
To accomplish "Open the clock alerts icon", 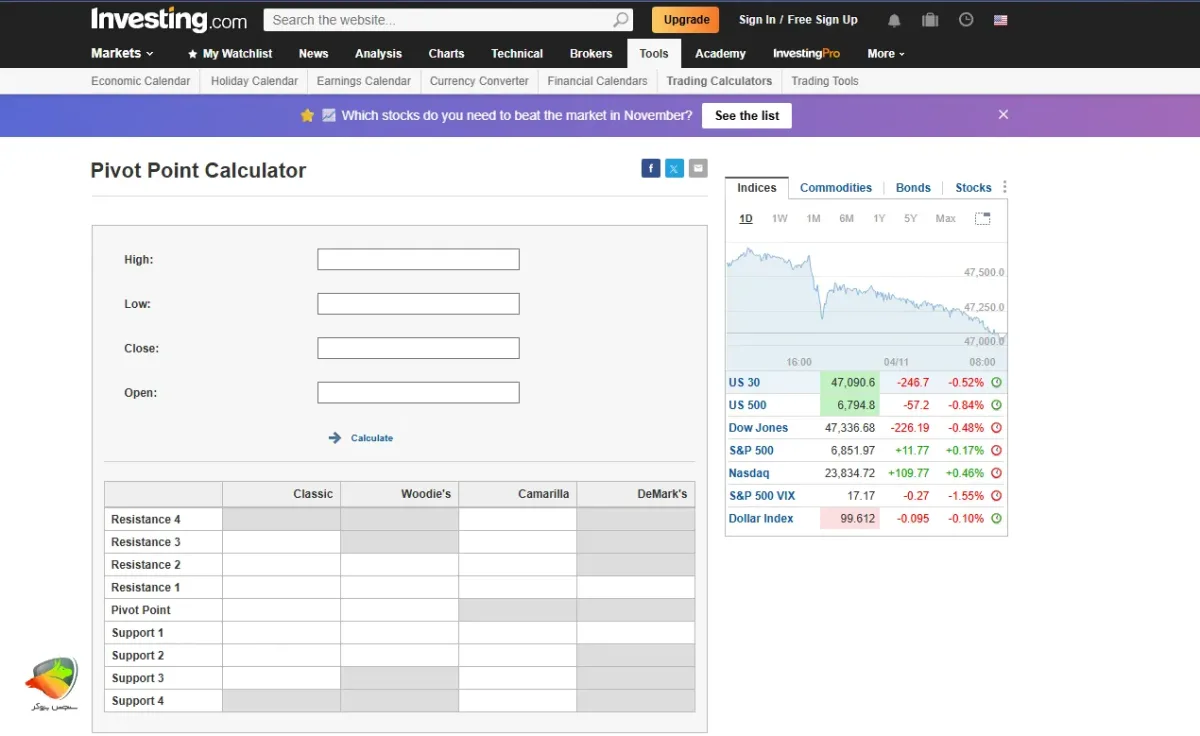I will [965, 20].
